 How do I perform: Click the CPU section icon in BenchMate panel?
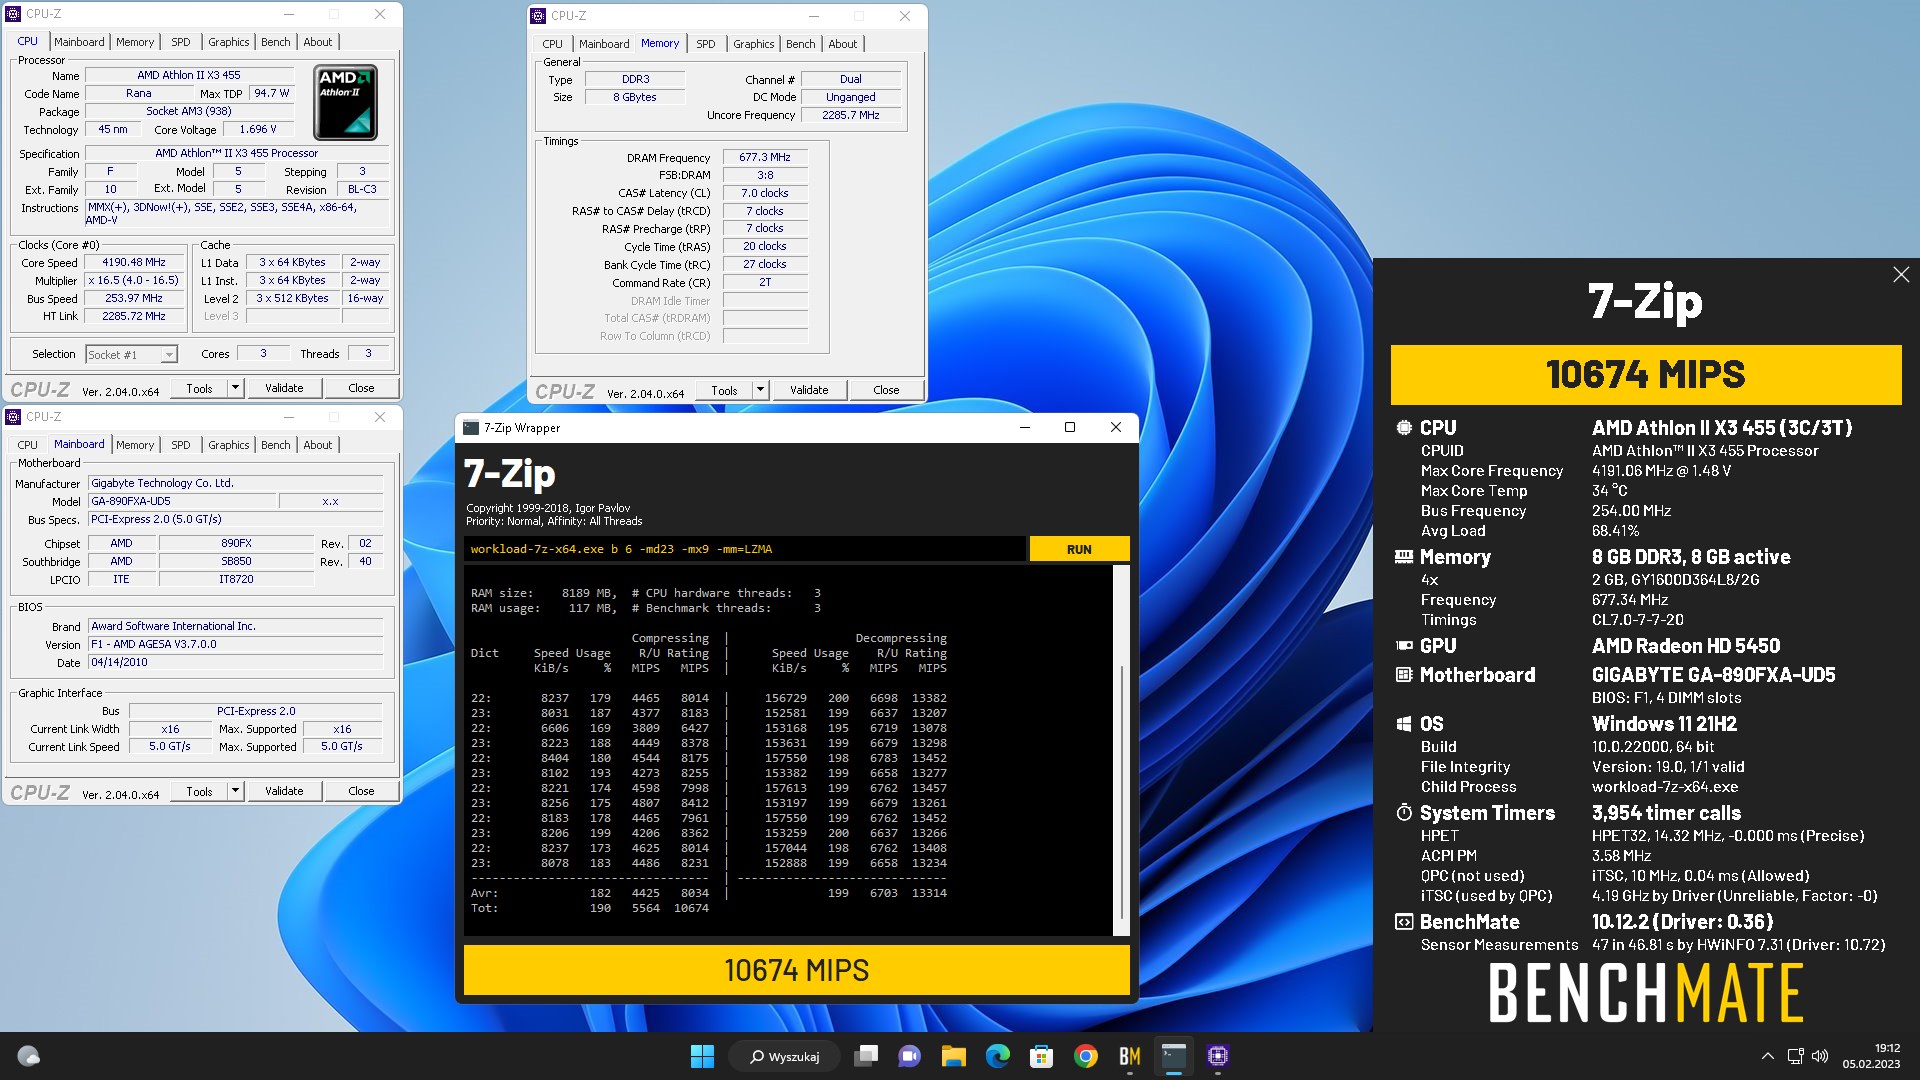tap(1404, 427)
